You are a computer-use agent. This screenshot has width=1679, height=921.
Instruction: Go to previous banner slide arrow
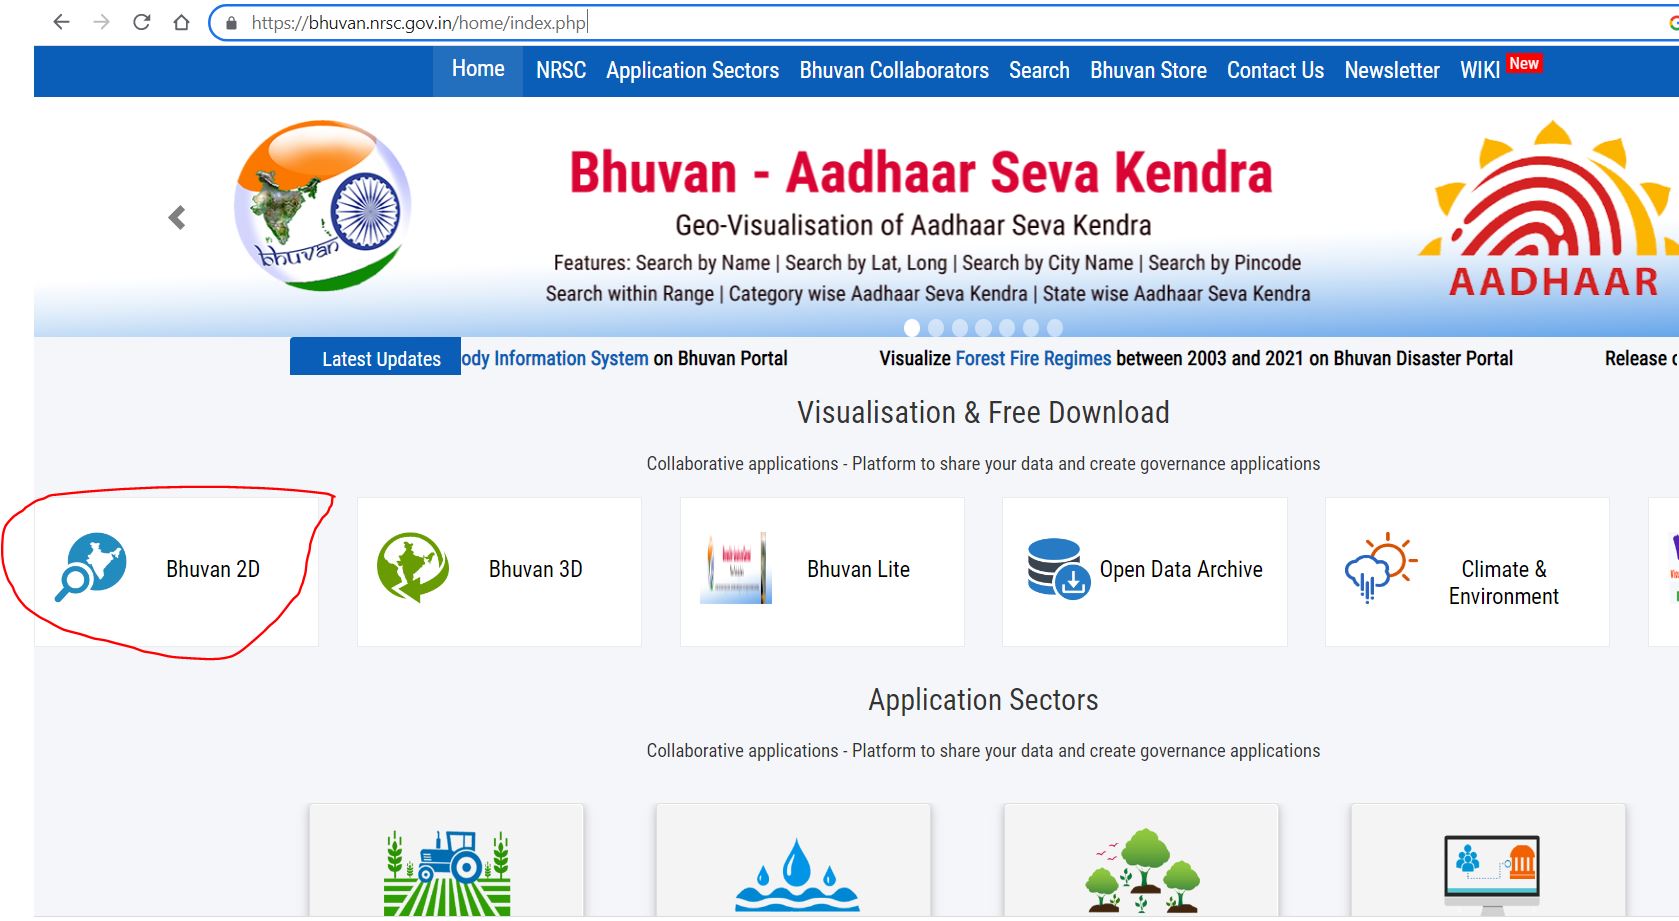tap(177, 218)
